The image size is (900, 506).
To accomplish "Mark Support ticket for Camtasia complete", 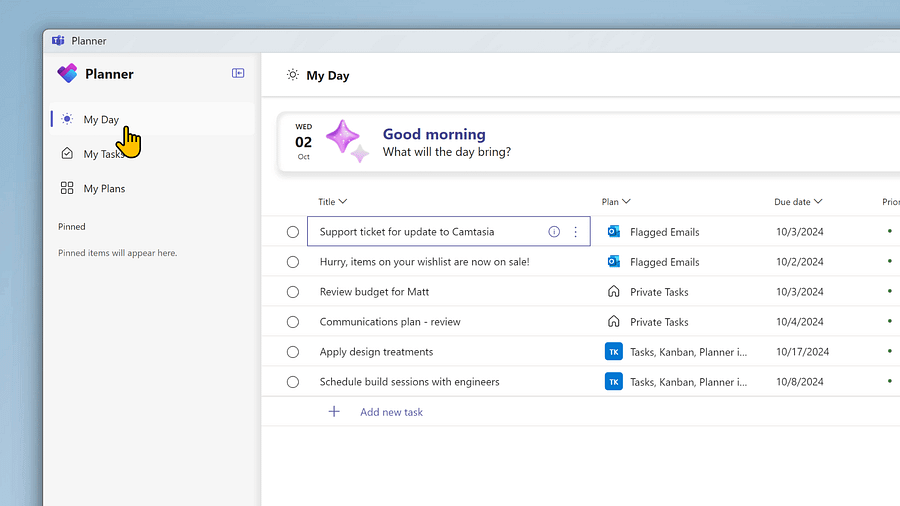I will click(293, 232).
